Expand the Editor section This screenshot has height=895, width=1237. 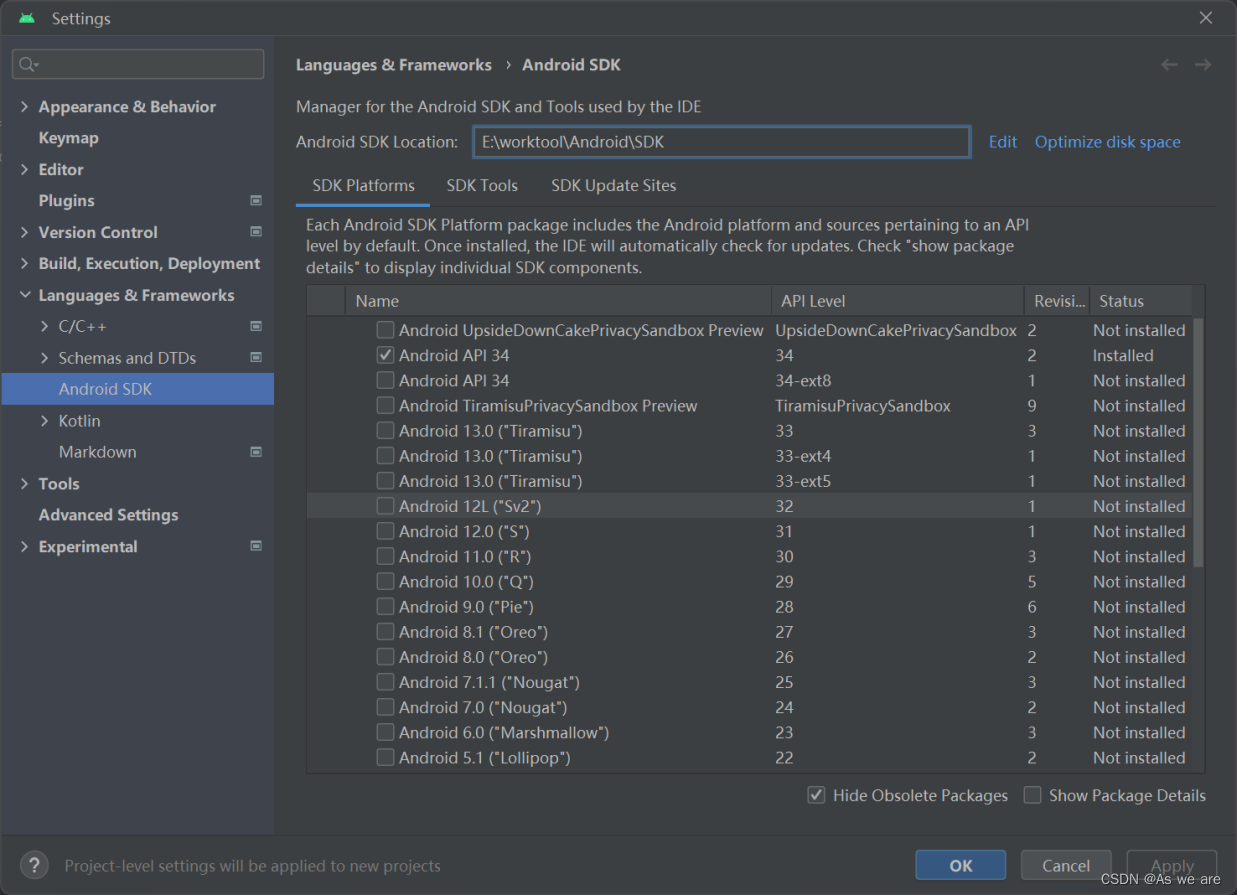pos(24,169)
